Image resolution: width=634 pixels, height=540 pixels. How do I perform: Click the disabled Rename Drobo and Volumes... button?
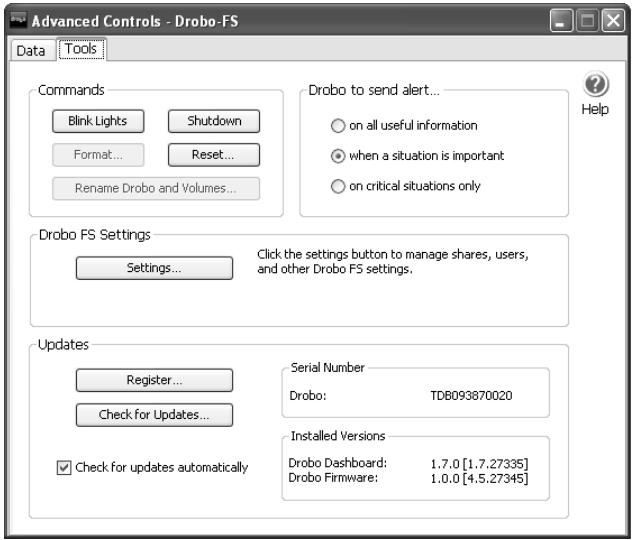pyautogui.click(x=156, y=188)
